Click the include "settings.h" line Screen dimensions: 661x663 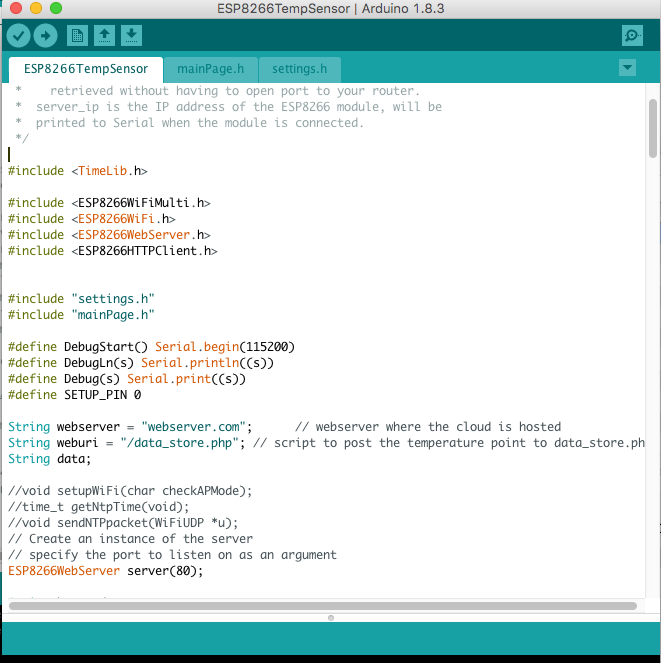tap(81, 299)
